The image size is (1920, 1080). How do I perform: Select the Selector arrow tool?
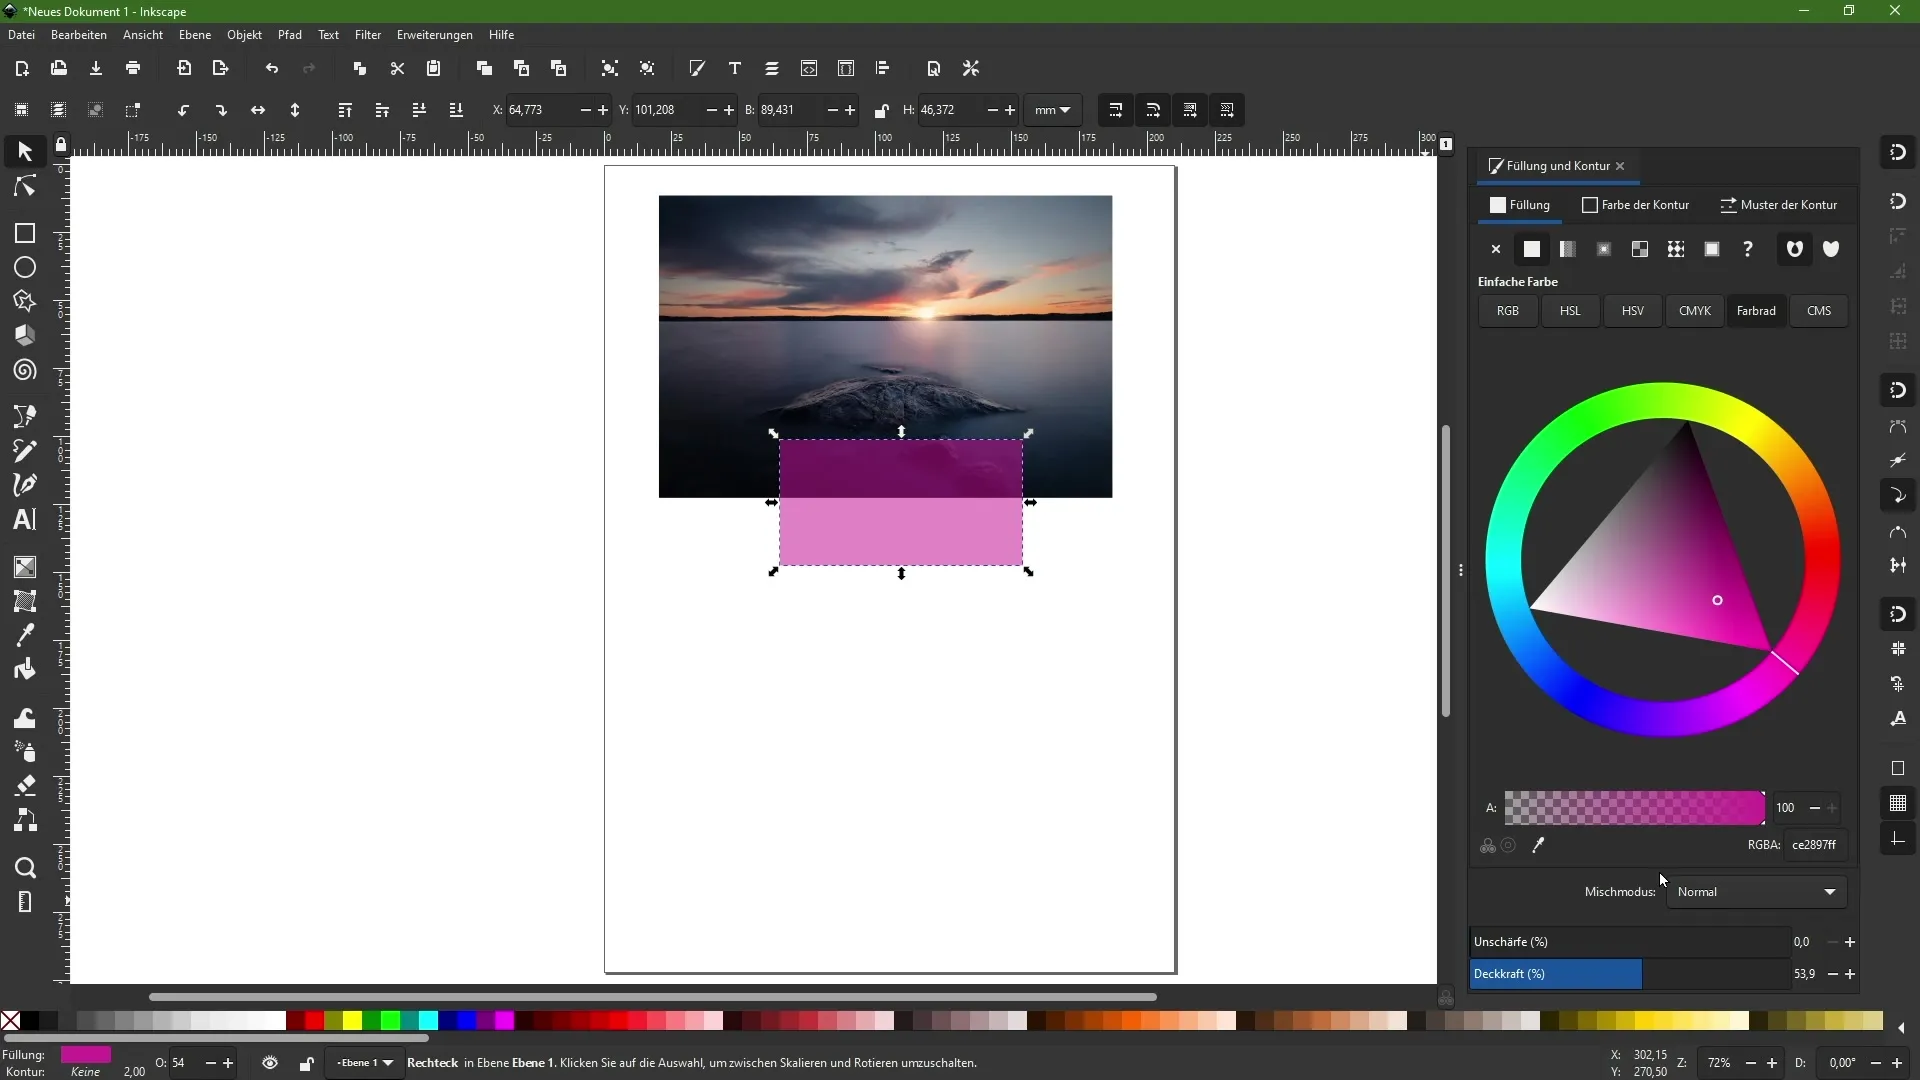pyautogui.click(x=25, y=151)
